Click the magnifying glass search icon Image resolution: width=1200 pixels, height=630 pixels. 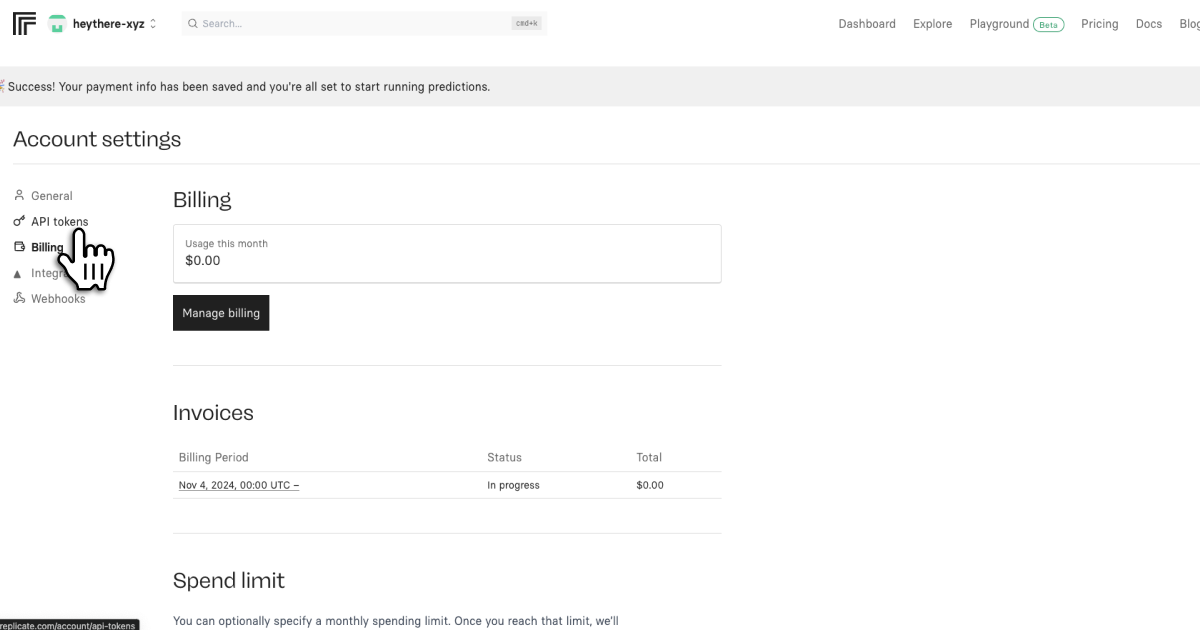coord(192,24)
